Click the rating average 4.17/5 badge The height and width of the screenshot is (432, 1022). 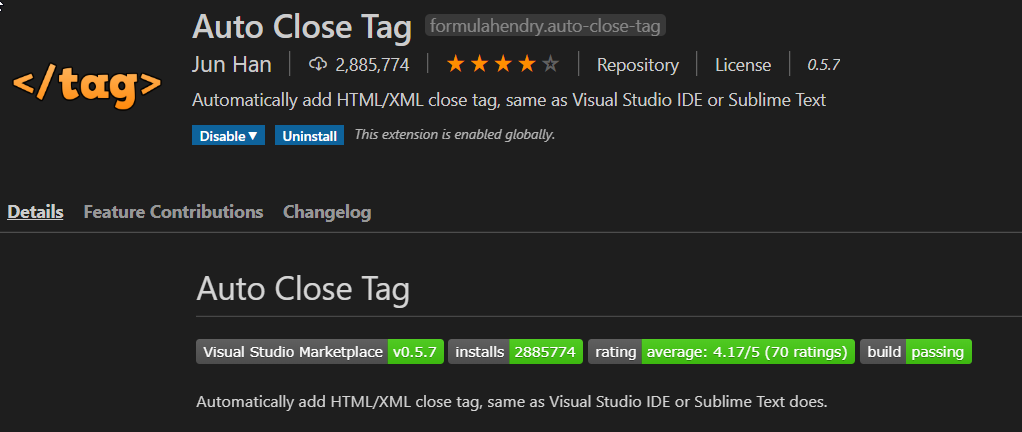coord(722,352)
